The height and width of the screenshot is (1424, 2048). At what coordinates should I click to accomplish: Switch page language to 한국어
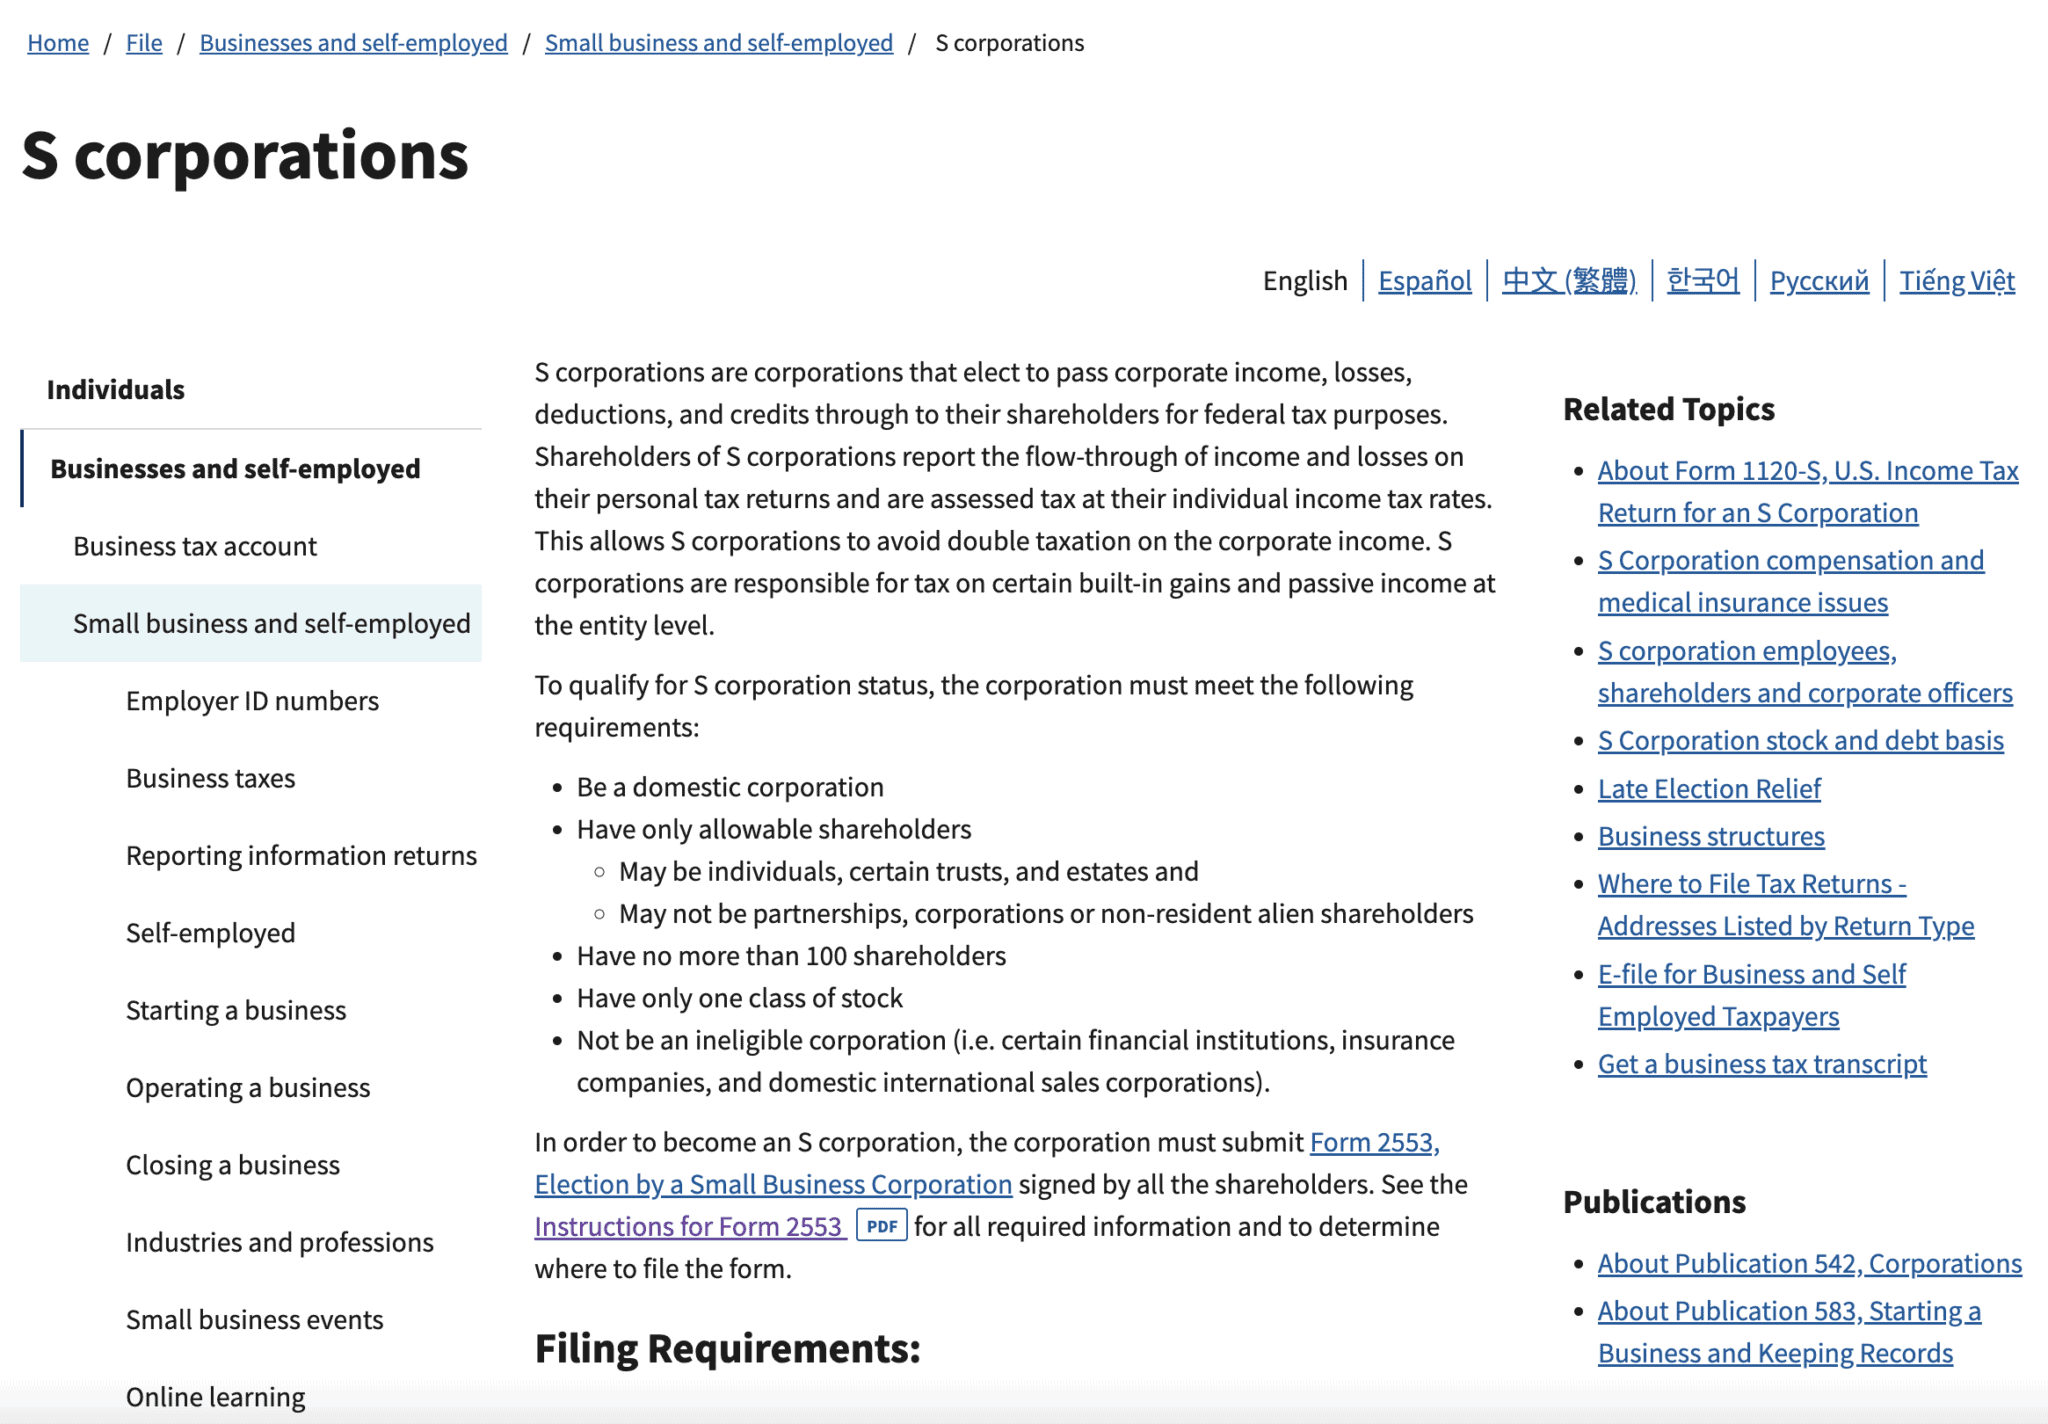pyautogui.click(x=1703, y=281)
